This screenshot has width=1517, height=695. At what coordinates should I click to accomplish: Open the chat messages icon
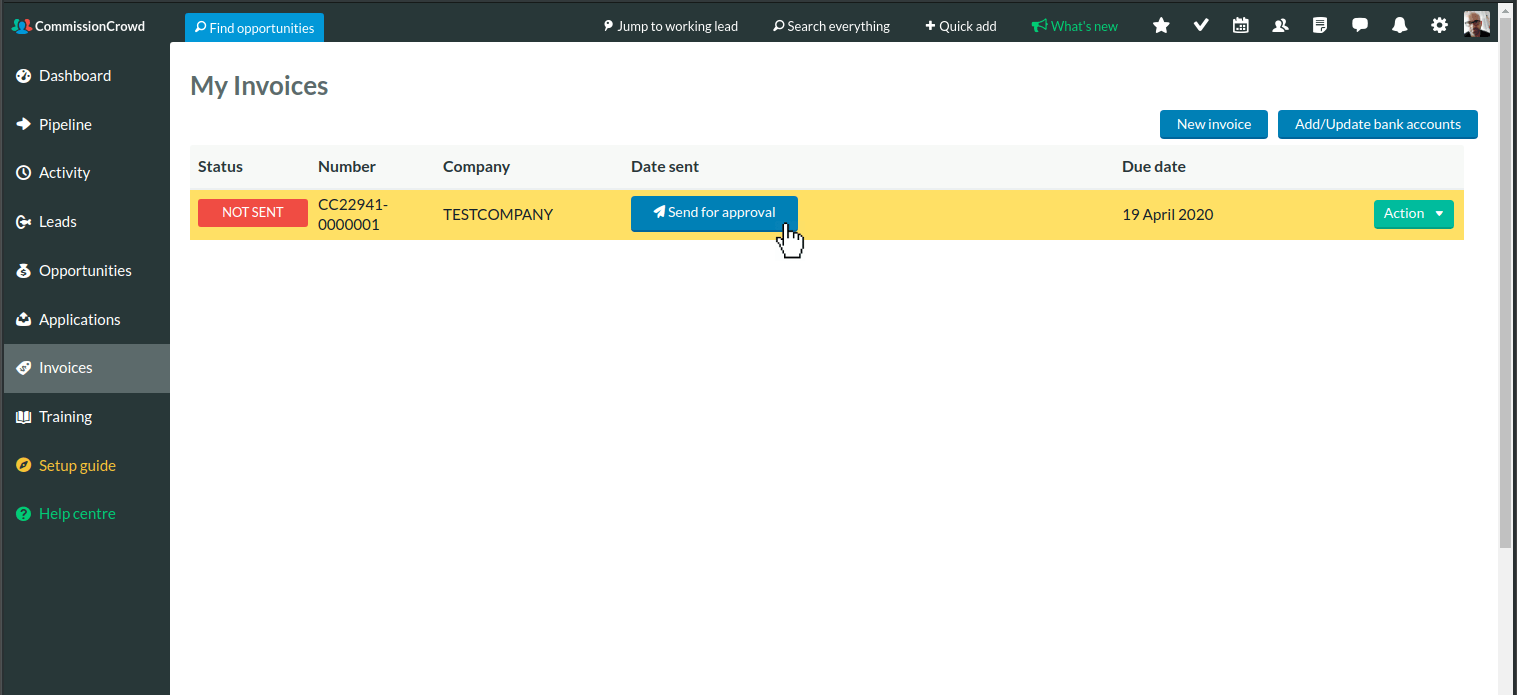click(x=1360, y=26)
